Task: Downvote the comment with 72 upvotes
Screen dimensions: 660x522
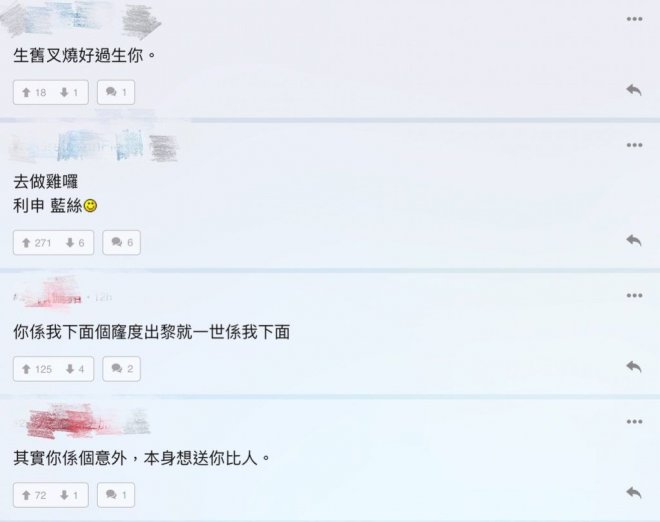Action: [x=69, y=495]
